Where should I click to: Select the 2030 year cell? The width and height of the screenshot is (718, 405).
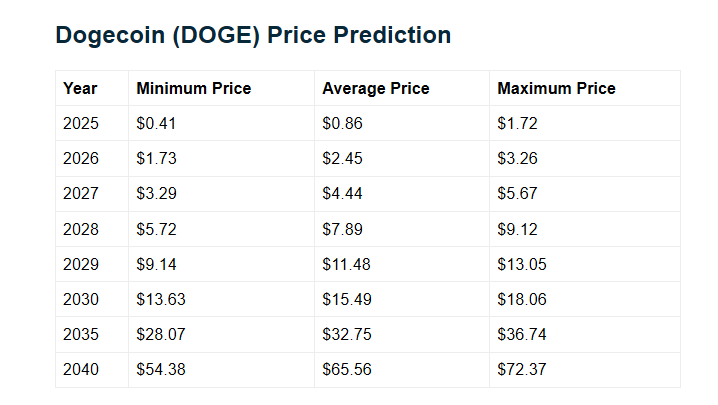(81, 299)
